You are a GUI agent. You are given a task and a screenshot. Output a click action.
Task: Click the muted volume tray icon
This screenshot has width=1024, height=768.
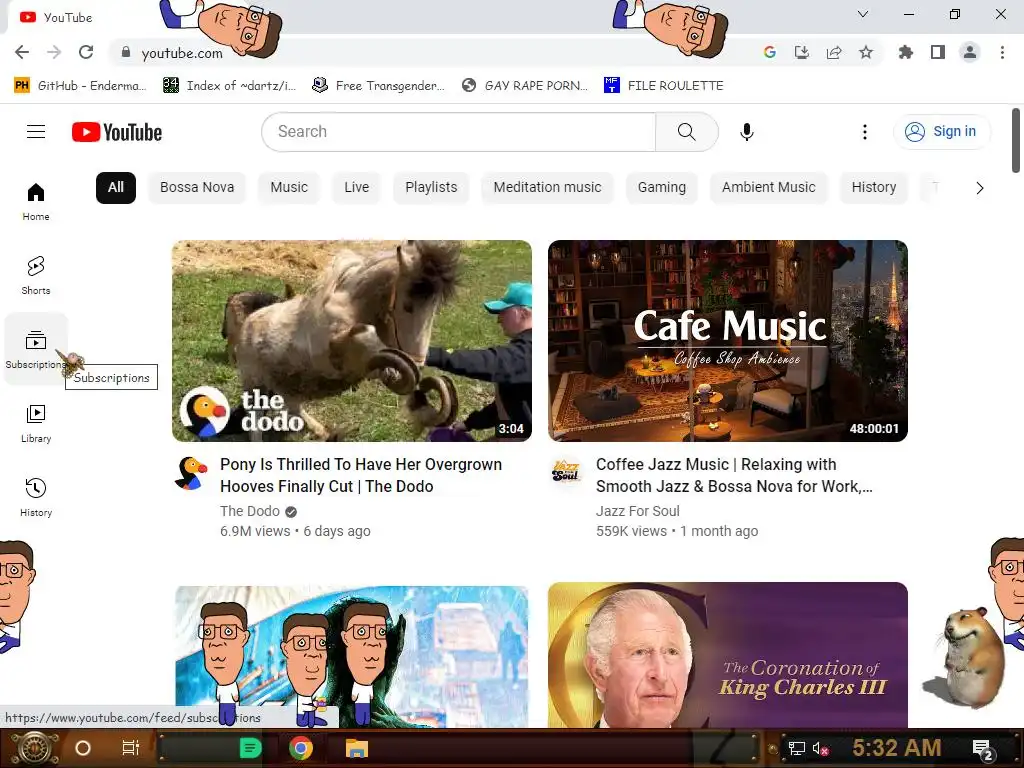click(x=820, y=748)
